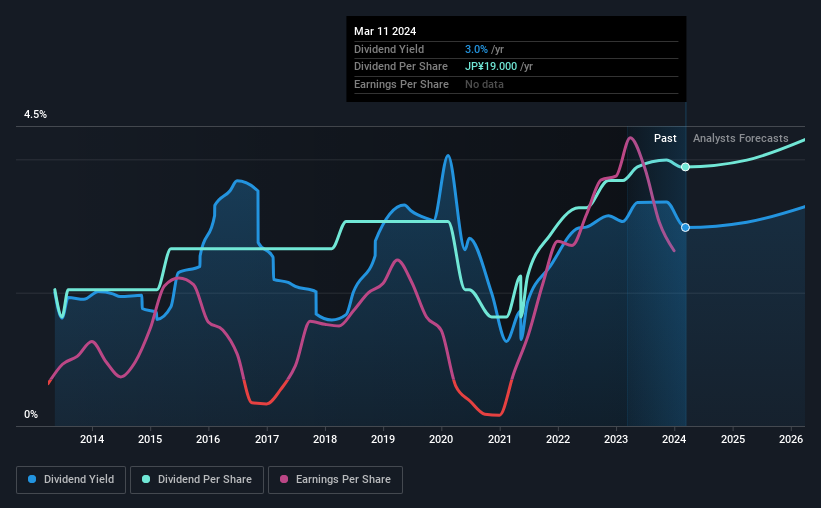Click the 2016 x-axis label
The image size is (821, 508).
click(208, 439)
